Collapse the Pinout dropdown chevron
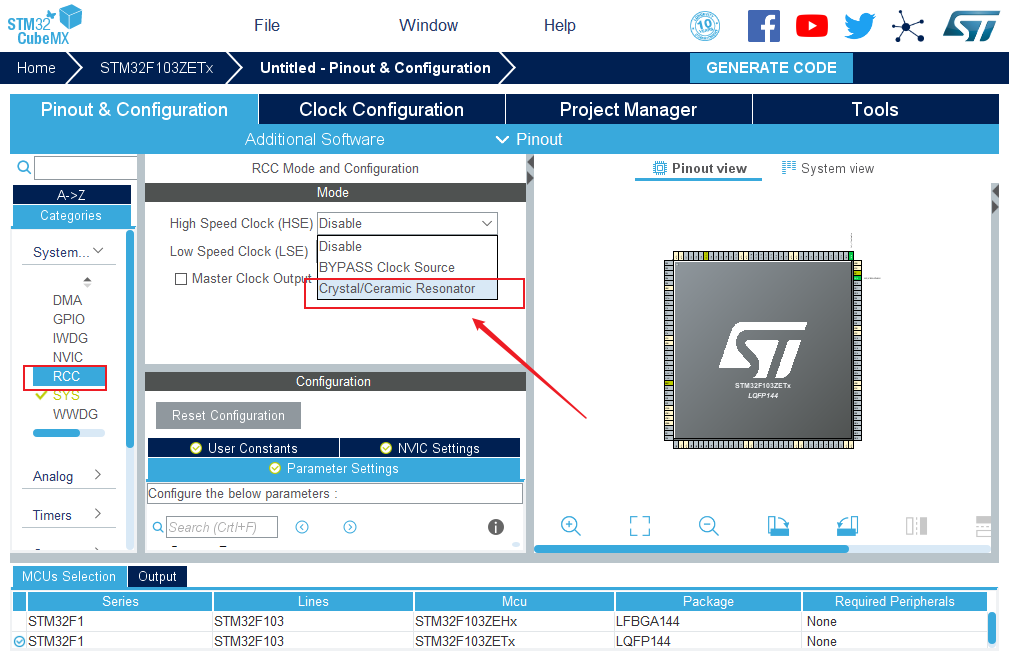This screenshot has width=1009, height=661. (502, 140)
